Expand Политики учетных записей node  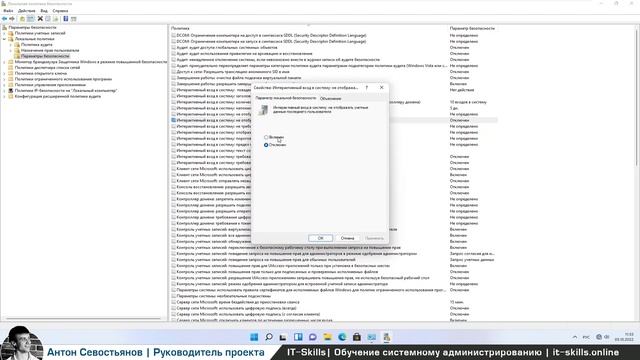[x=4, y=33]
